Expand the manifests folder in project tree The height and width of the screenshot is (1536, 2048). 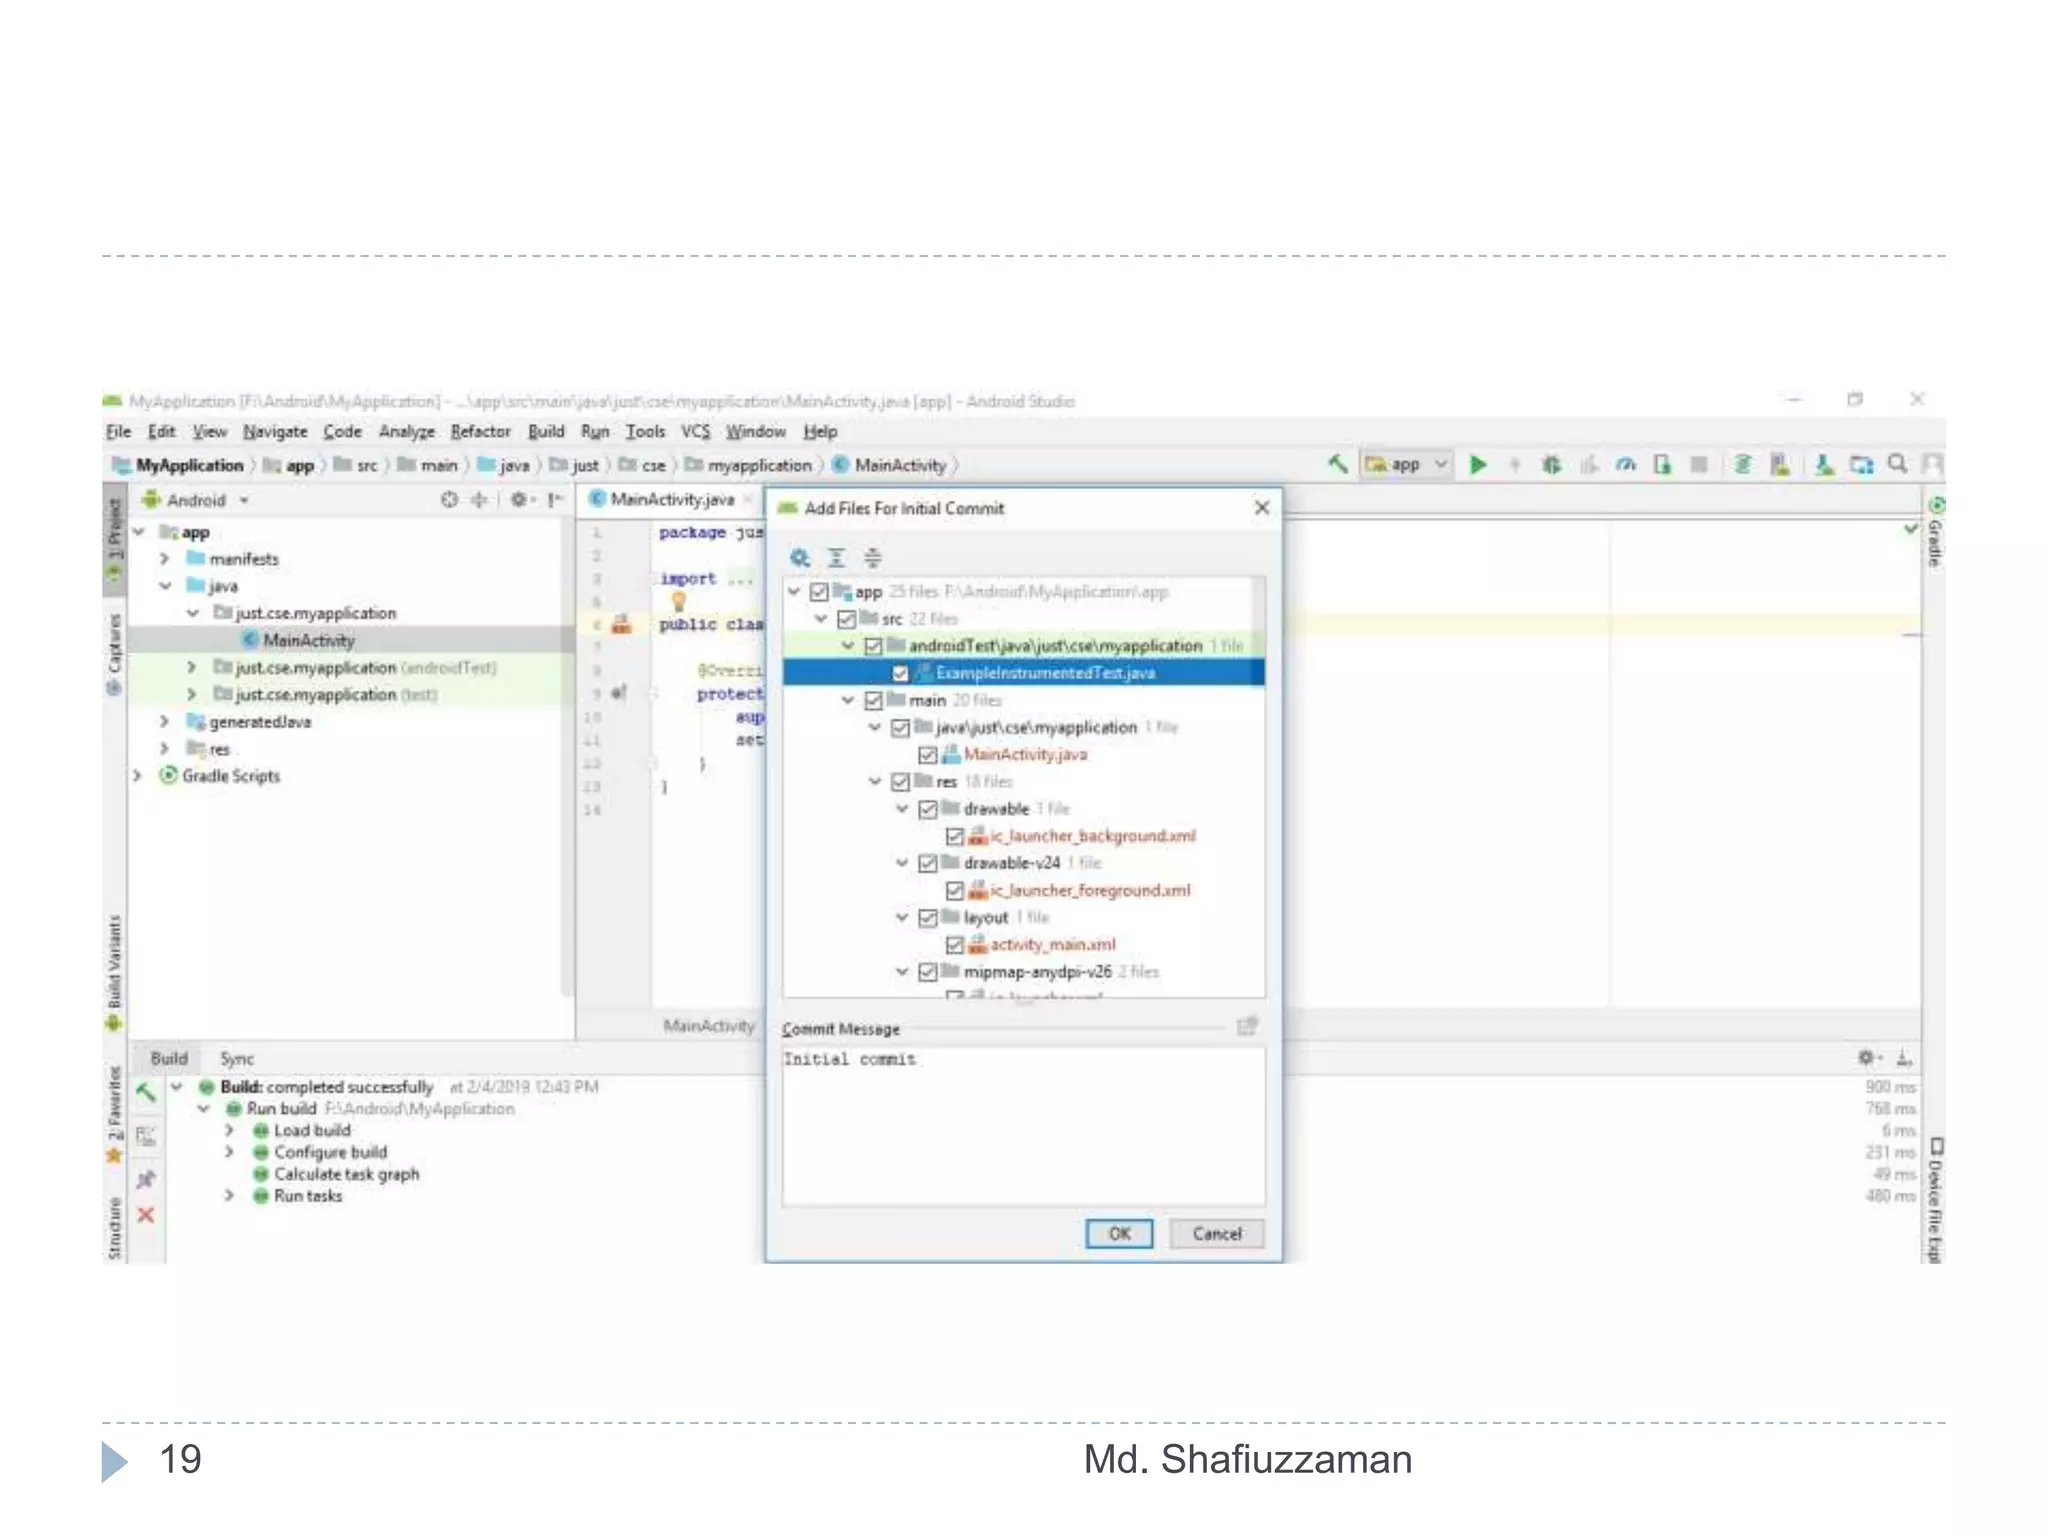165,559
